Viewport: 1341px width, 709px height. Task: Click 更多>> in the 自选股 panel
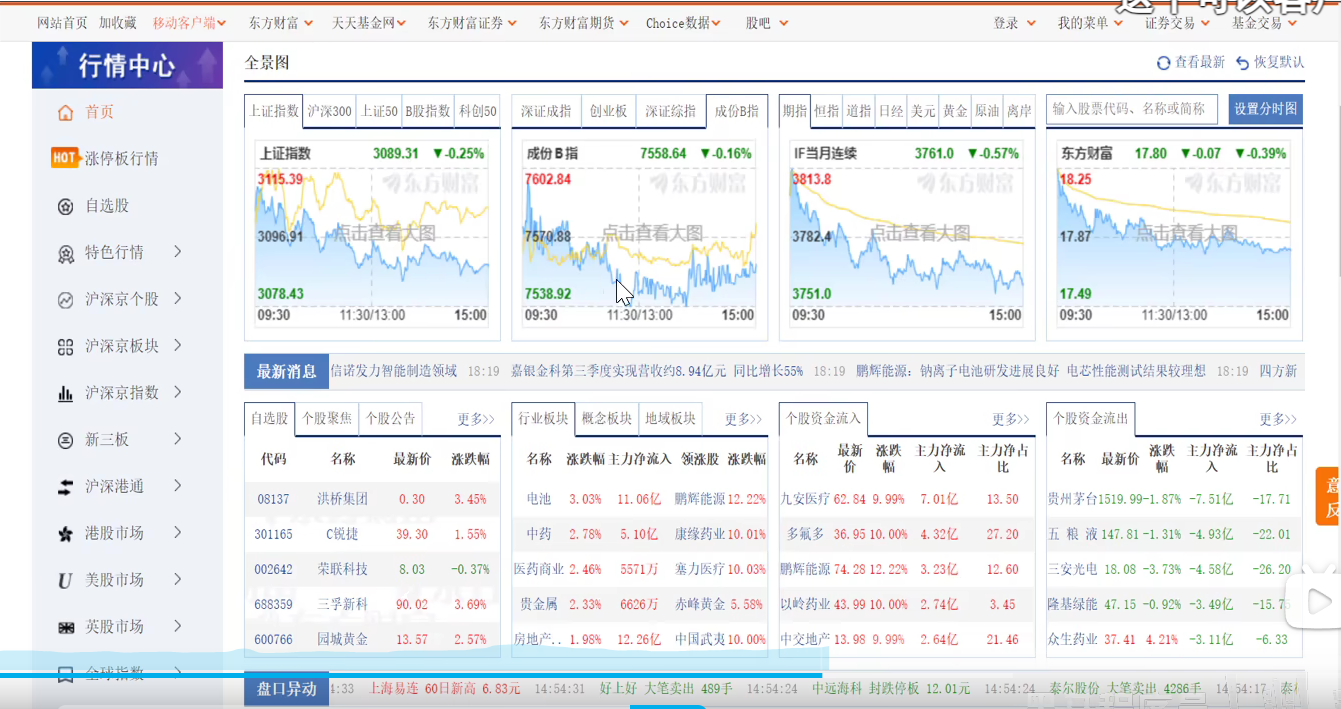coord(476,419)
